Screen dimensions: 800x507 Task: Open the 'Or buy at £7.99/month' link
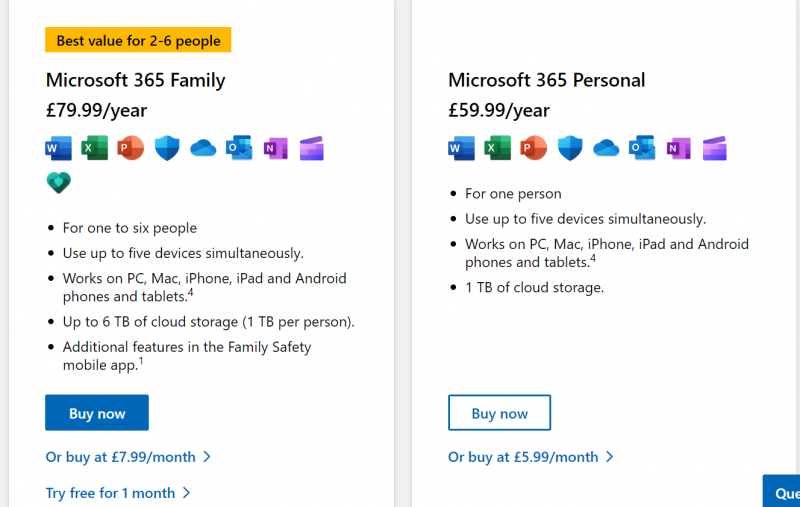coord(121,457)
